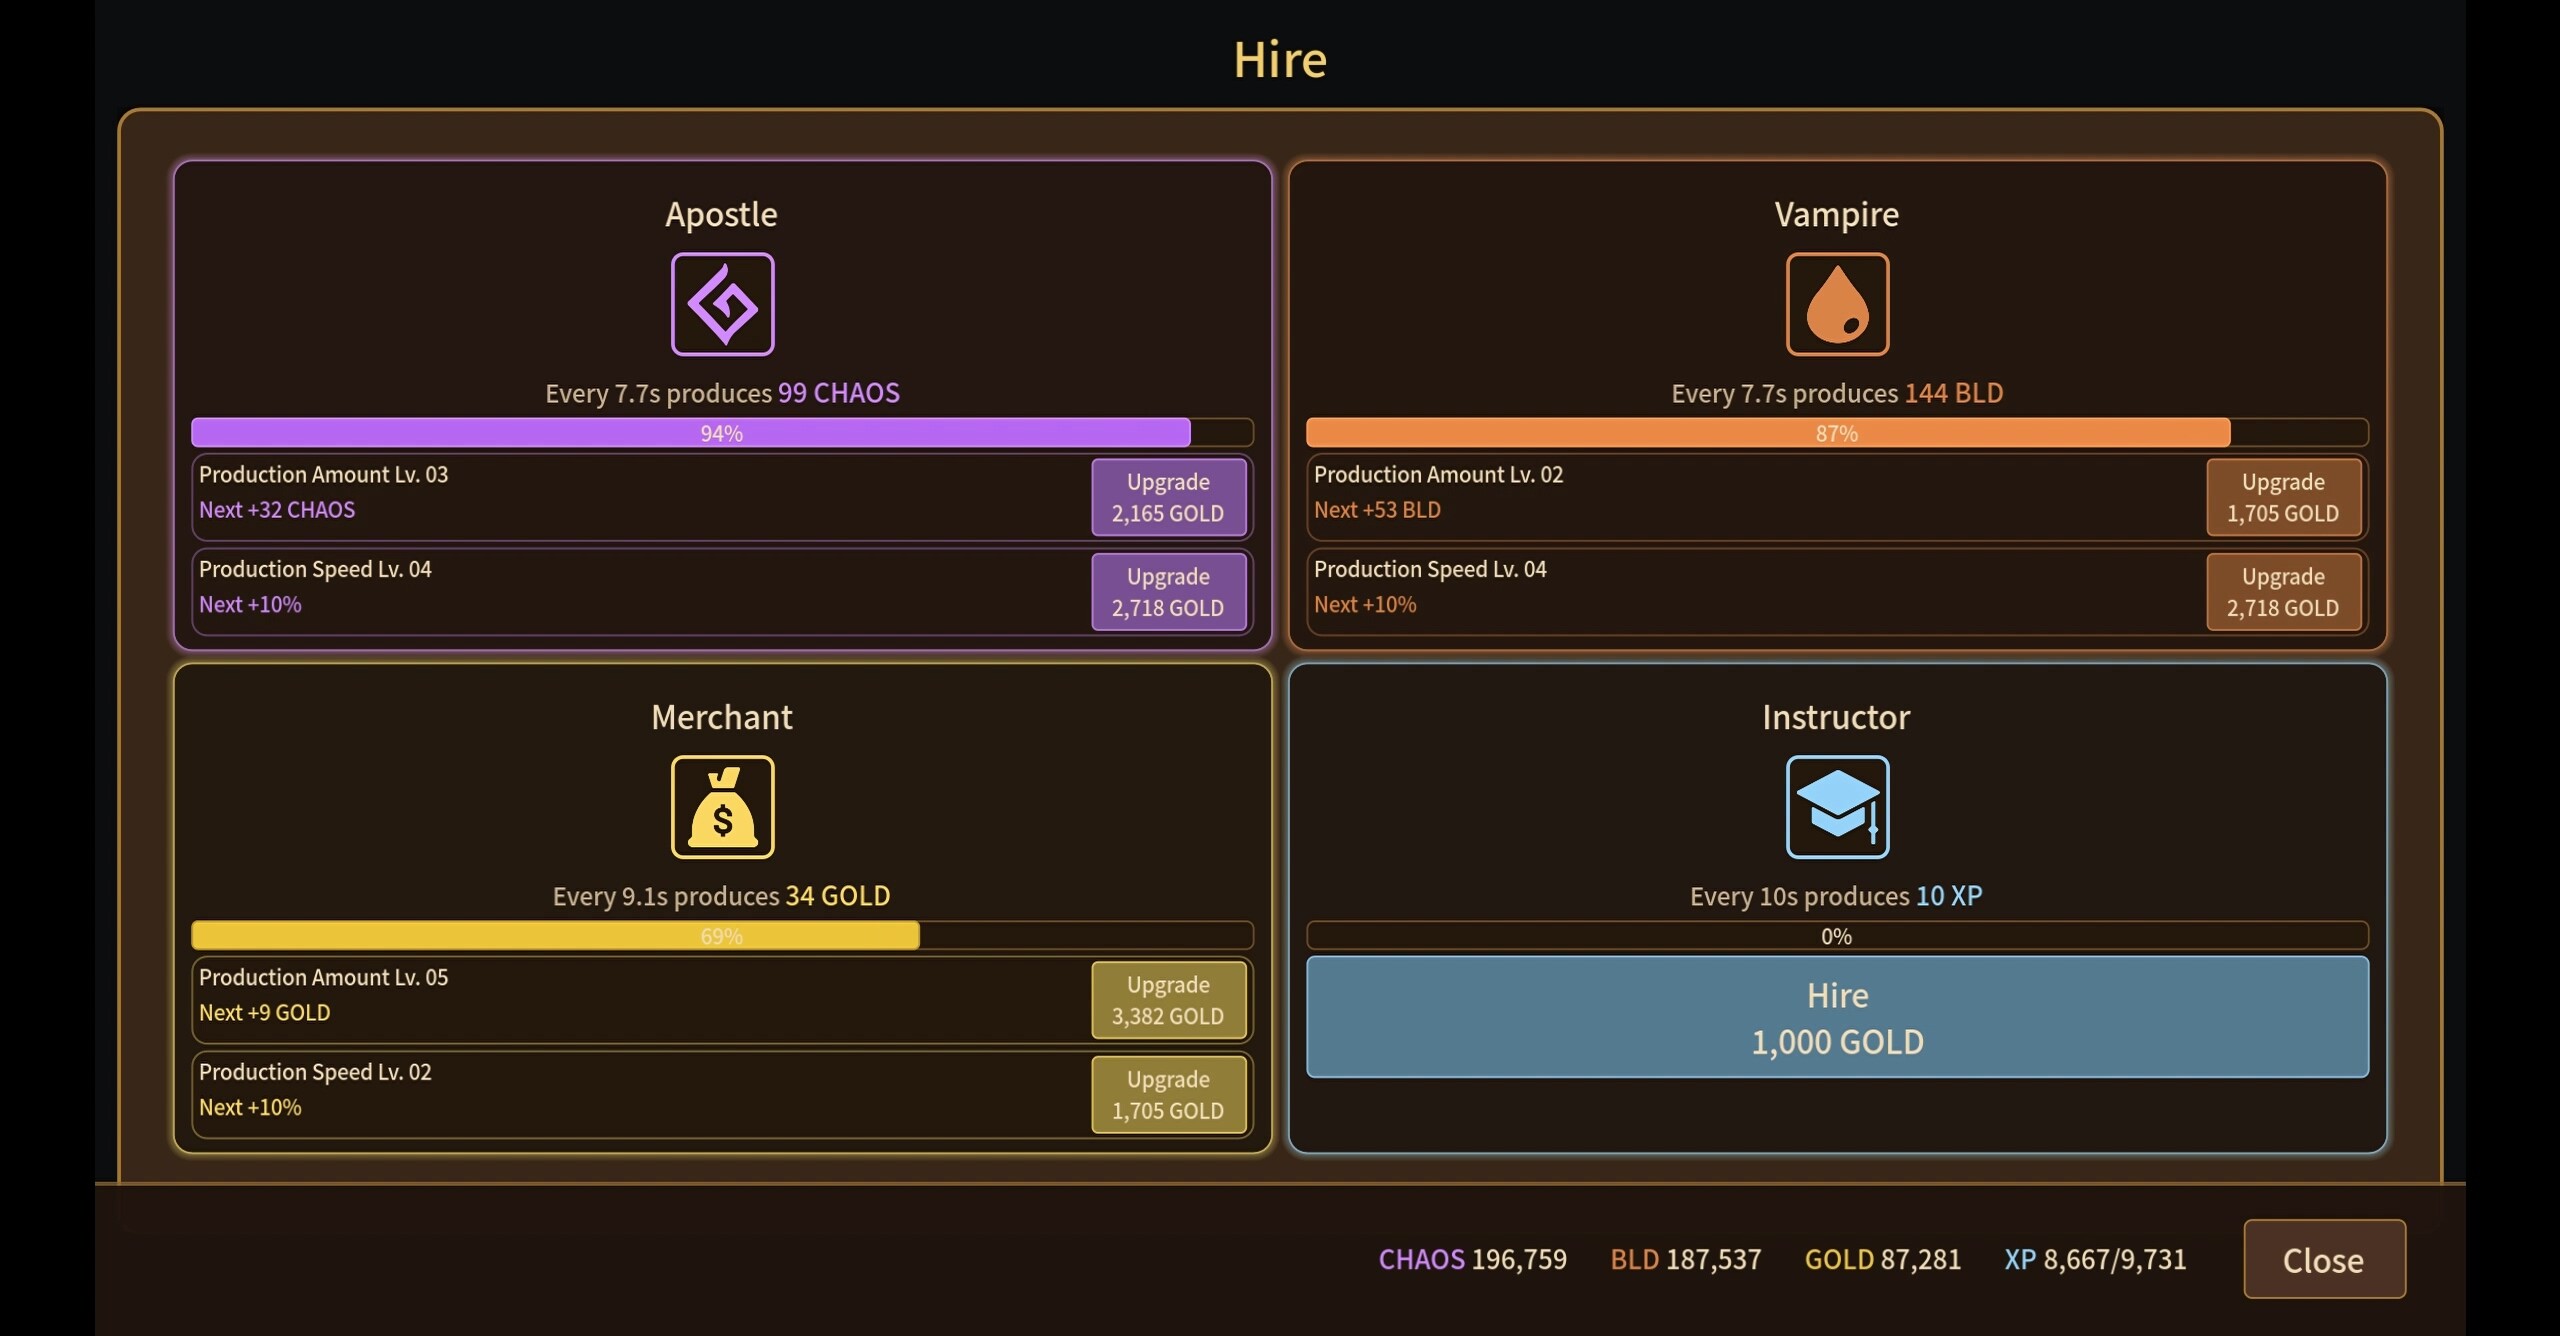Upgrade Apostle Production Amount for 2,165 GOLD

(x=1168, y=497)
